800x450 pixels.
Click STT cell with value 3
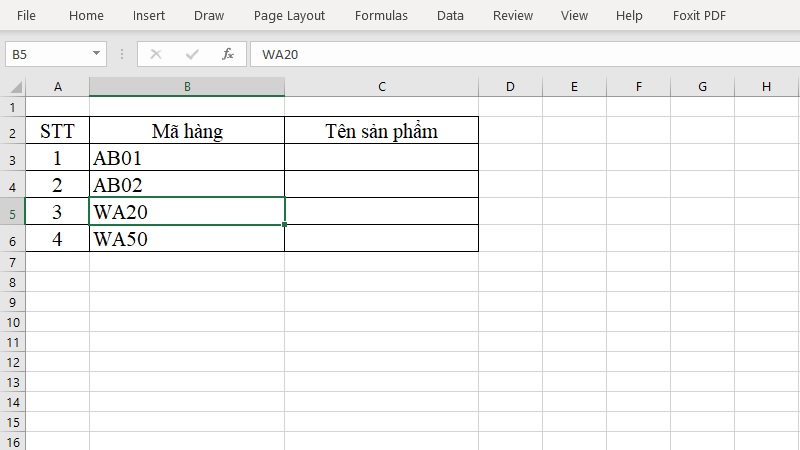click(58, 211)
